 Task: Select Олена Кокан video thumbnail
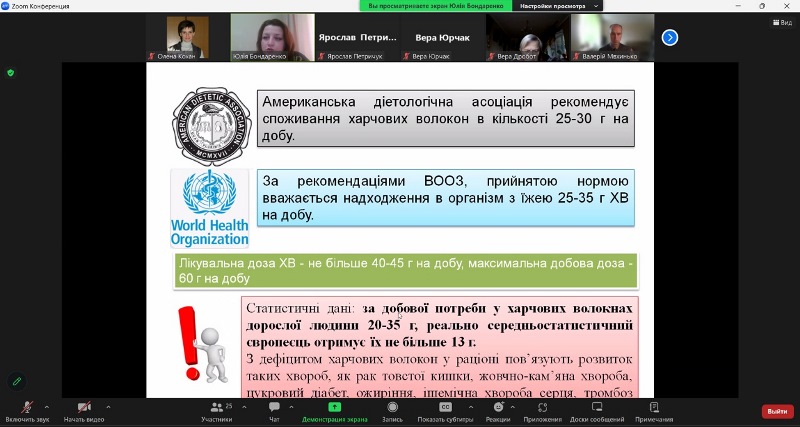tap(188, 37)
